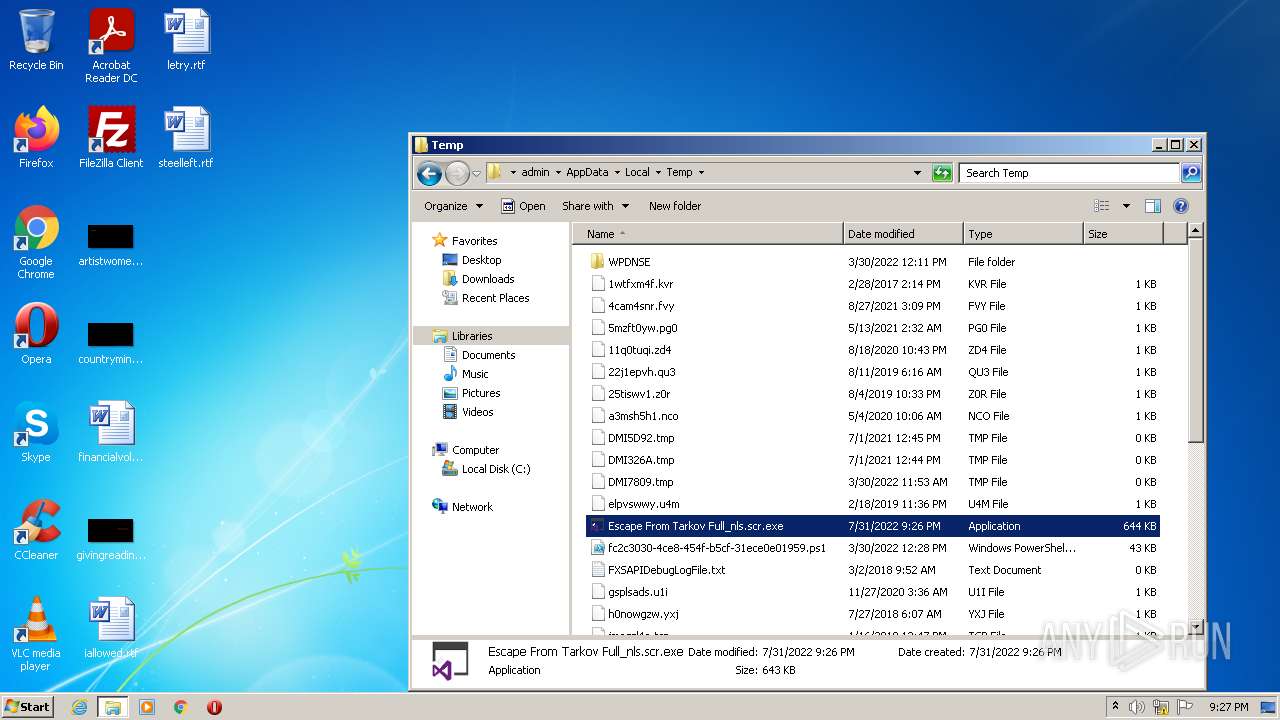Viewport: 1280px width, 720px height.
Task: Change your view icon in toolbar
Action: click(1101, 206)
